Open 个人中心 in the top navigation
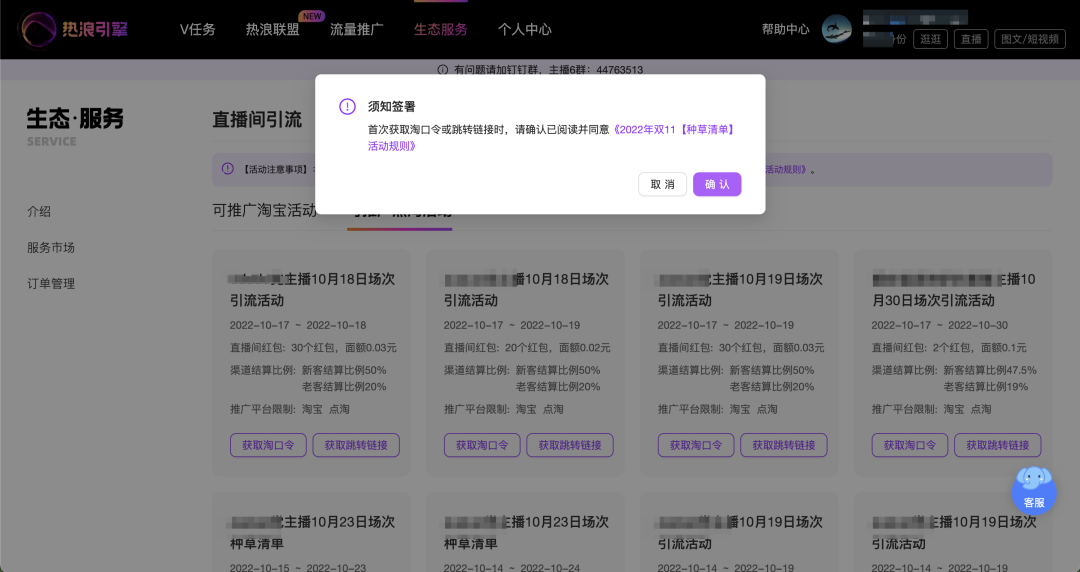This screenshot has width=1080, height=572. [525, 30]
